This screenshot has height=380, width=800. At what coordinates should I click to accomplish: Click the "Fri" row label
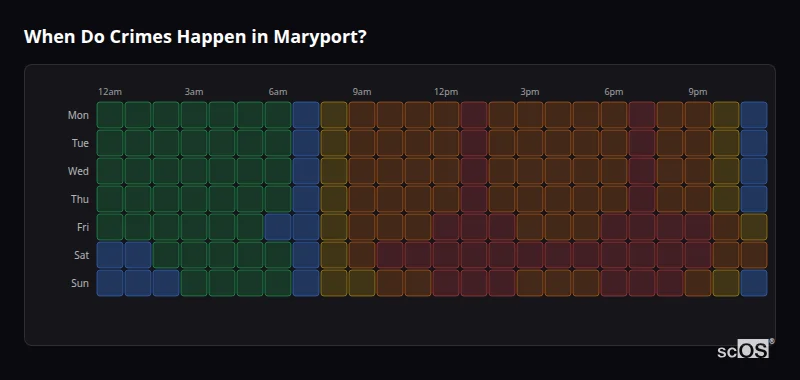(83, 227)
